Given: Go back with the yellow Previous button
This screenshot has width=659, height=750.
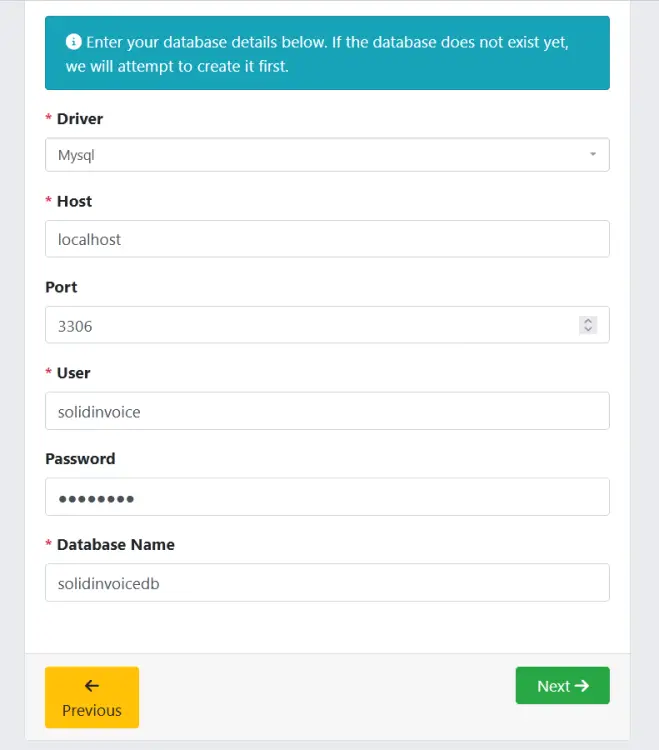Looking at the screenshot, I should click(x=92, y=697).
